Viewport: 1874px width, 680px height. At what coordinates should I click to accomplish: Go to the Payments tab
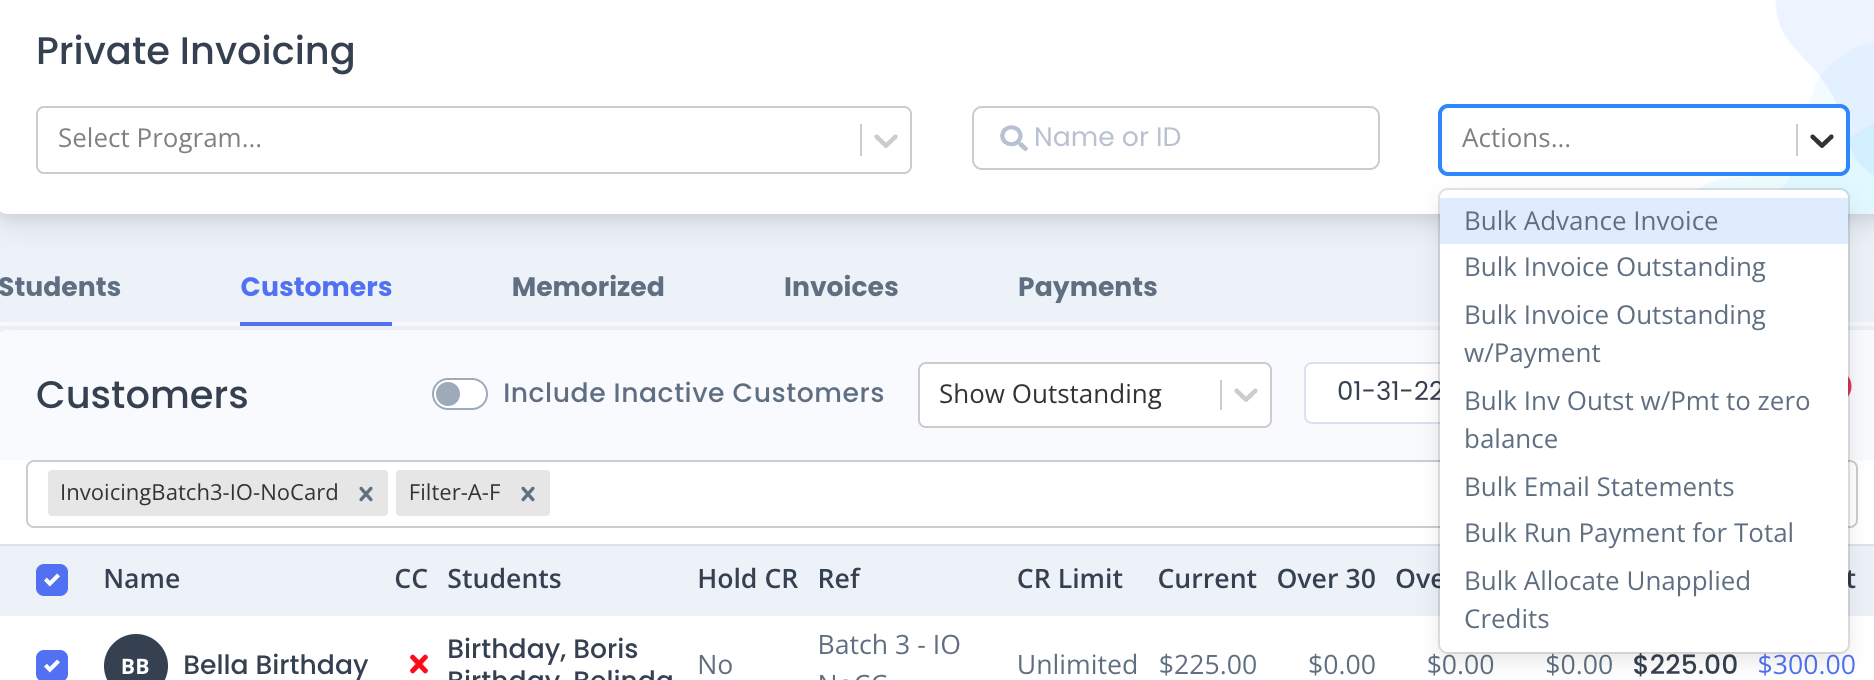point(1087,287)
